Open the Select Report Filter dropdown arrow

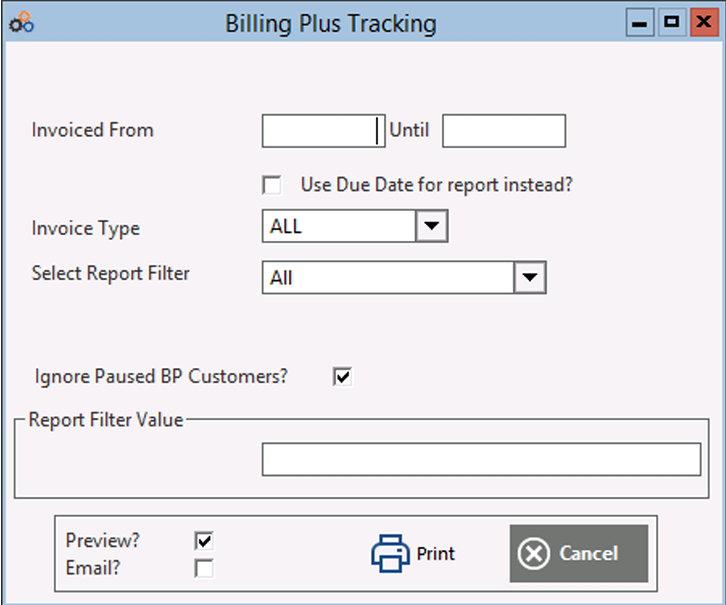(530, 277)
